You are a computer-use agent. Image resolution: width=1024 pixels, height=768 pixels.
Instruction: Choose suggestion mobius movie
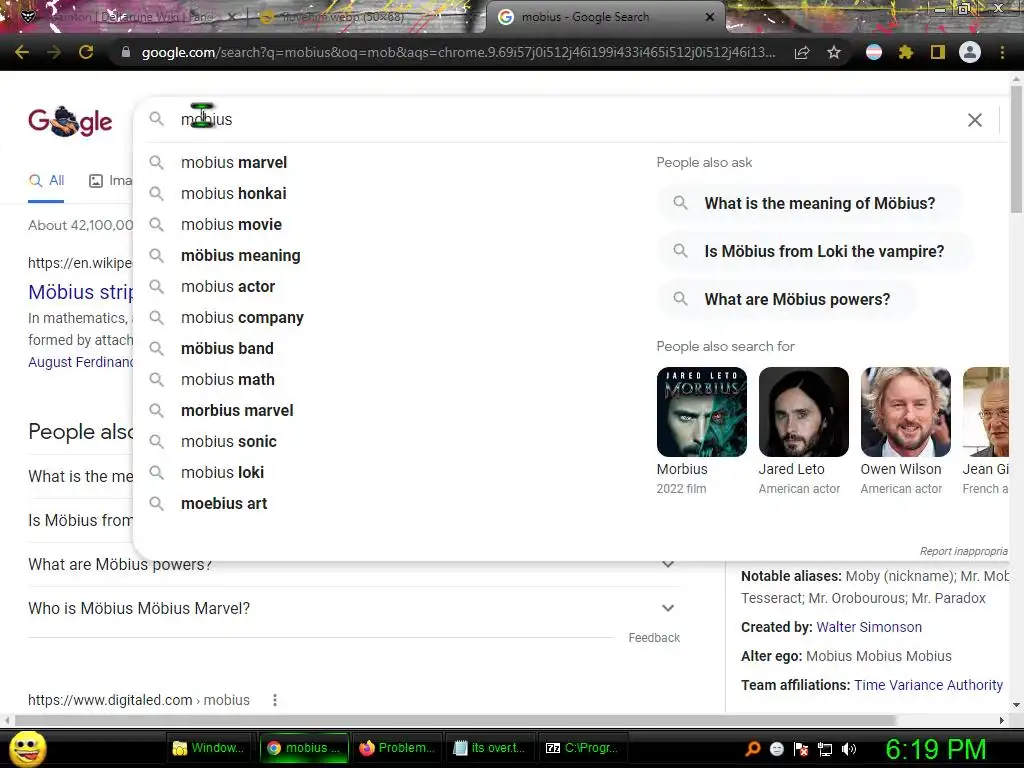click(231, 224)
